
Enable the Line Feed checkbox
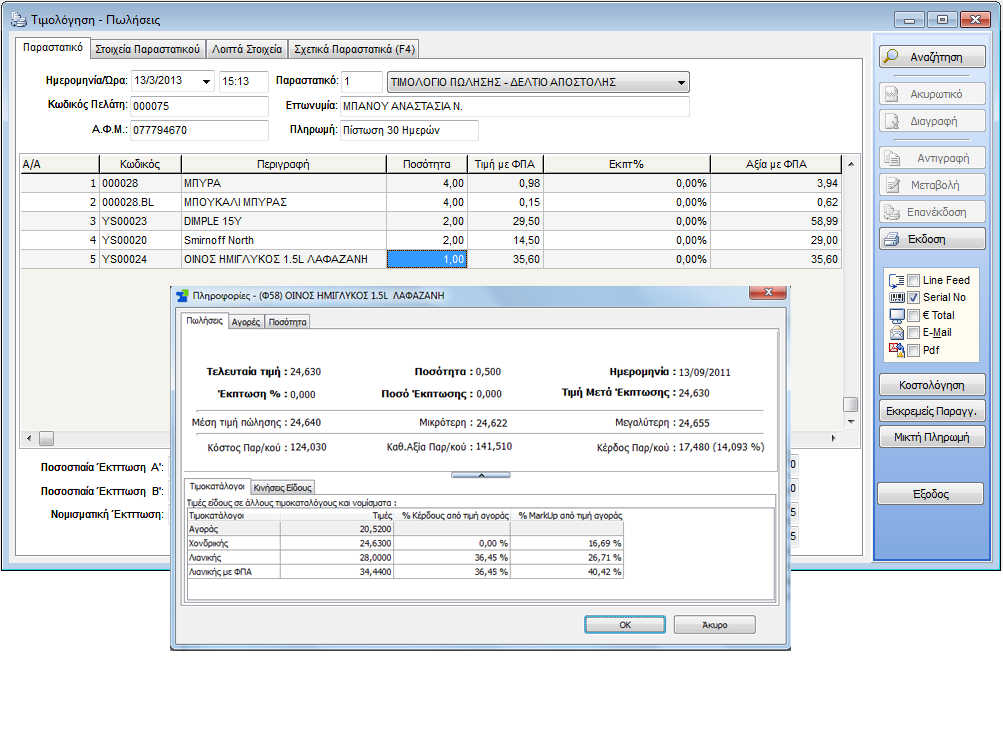click(913, 280)
